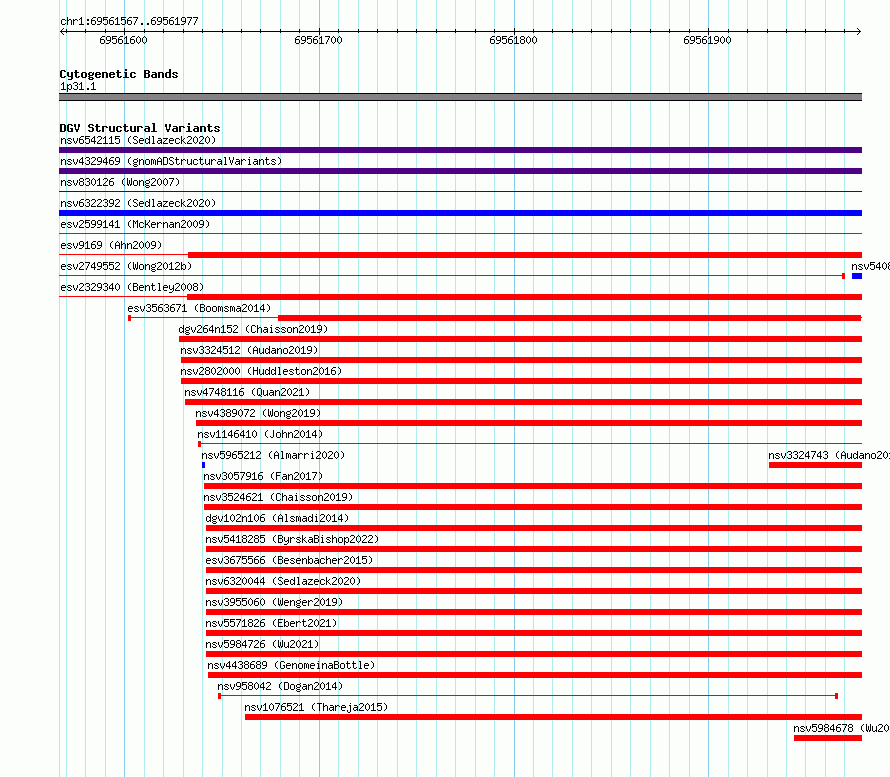Viewport: 890px width, 777px height.
Task: Click the 1p31.1 band label
Action: 78,86
